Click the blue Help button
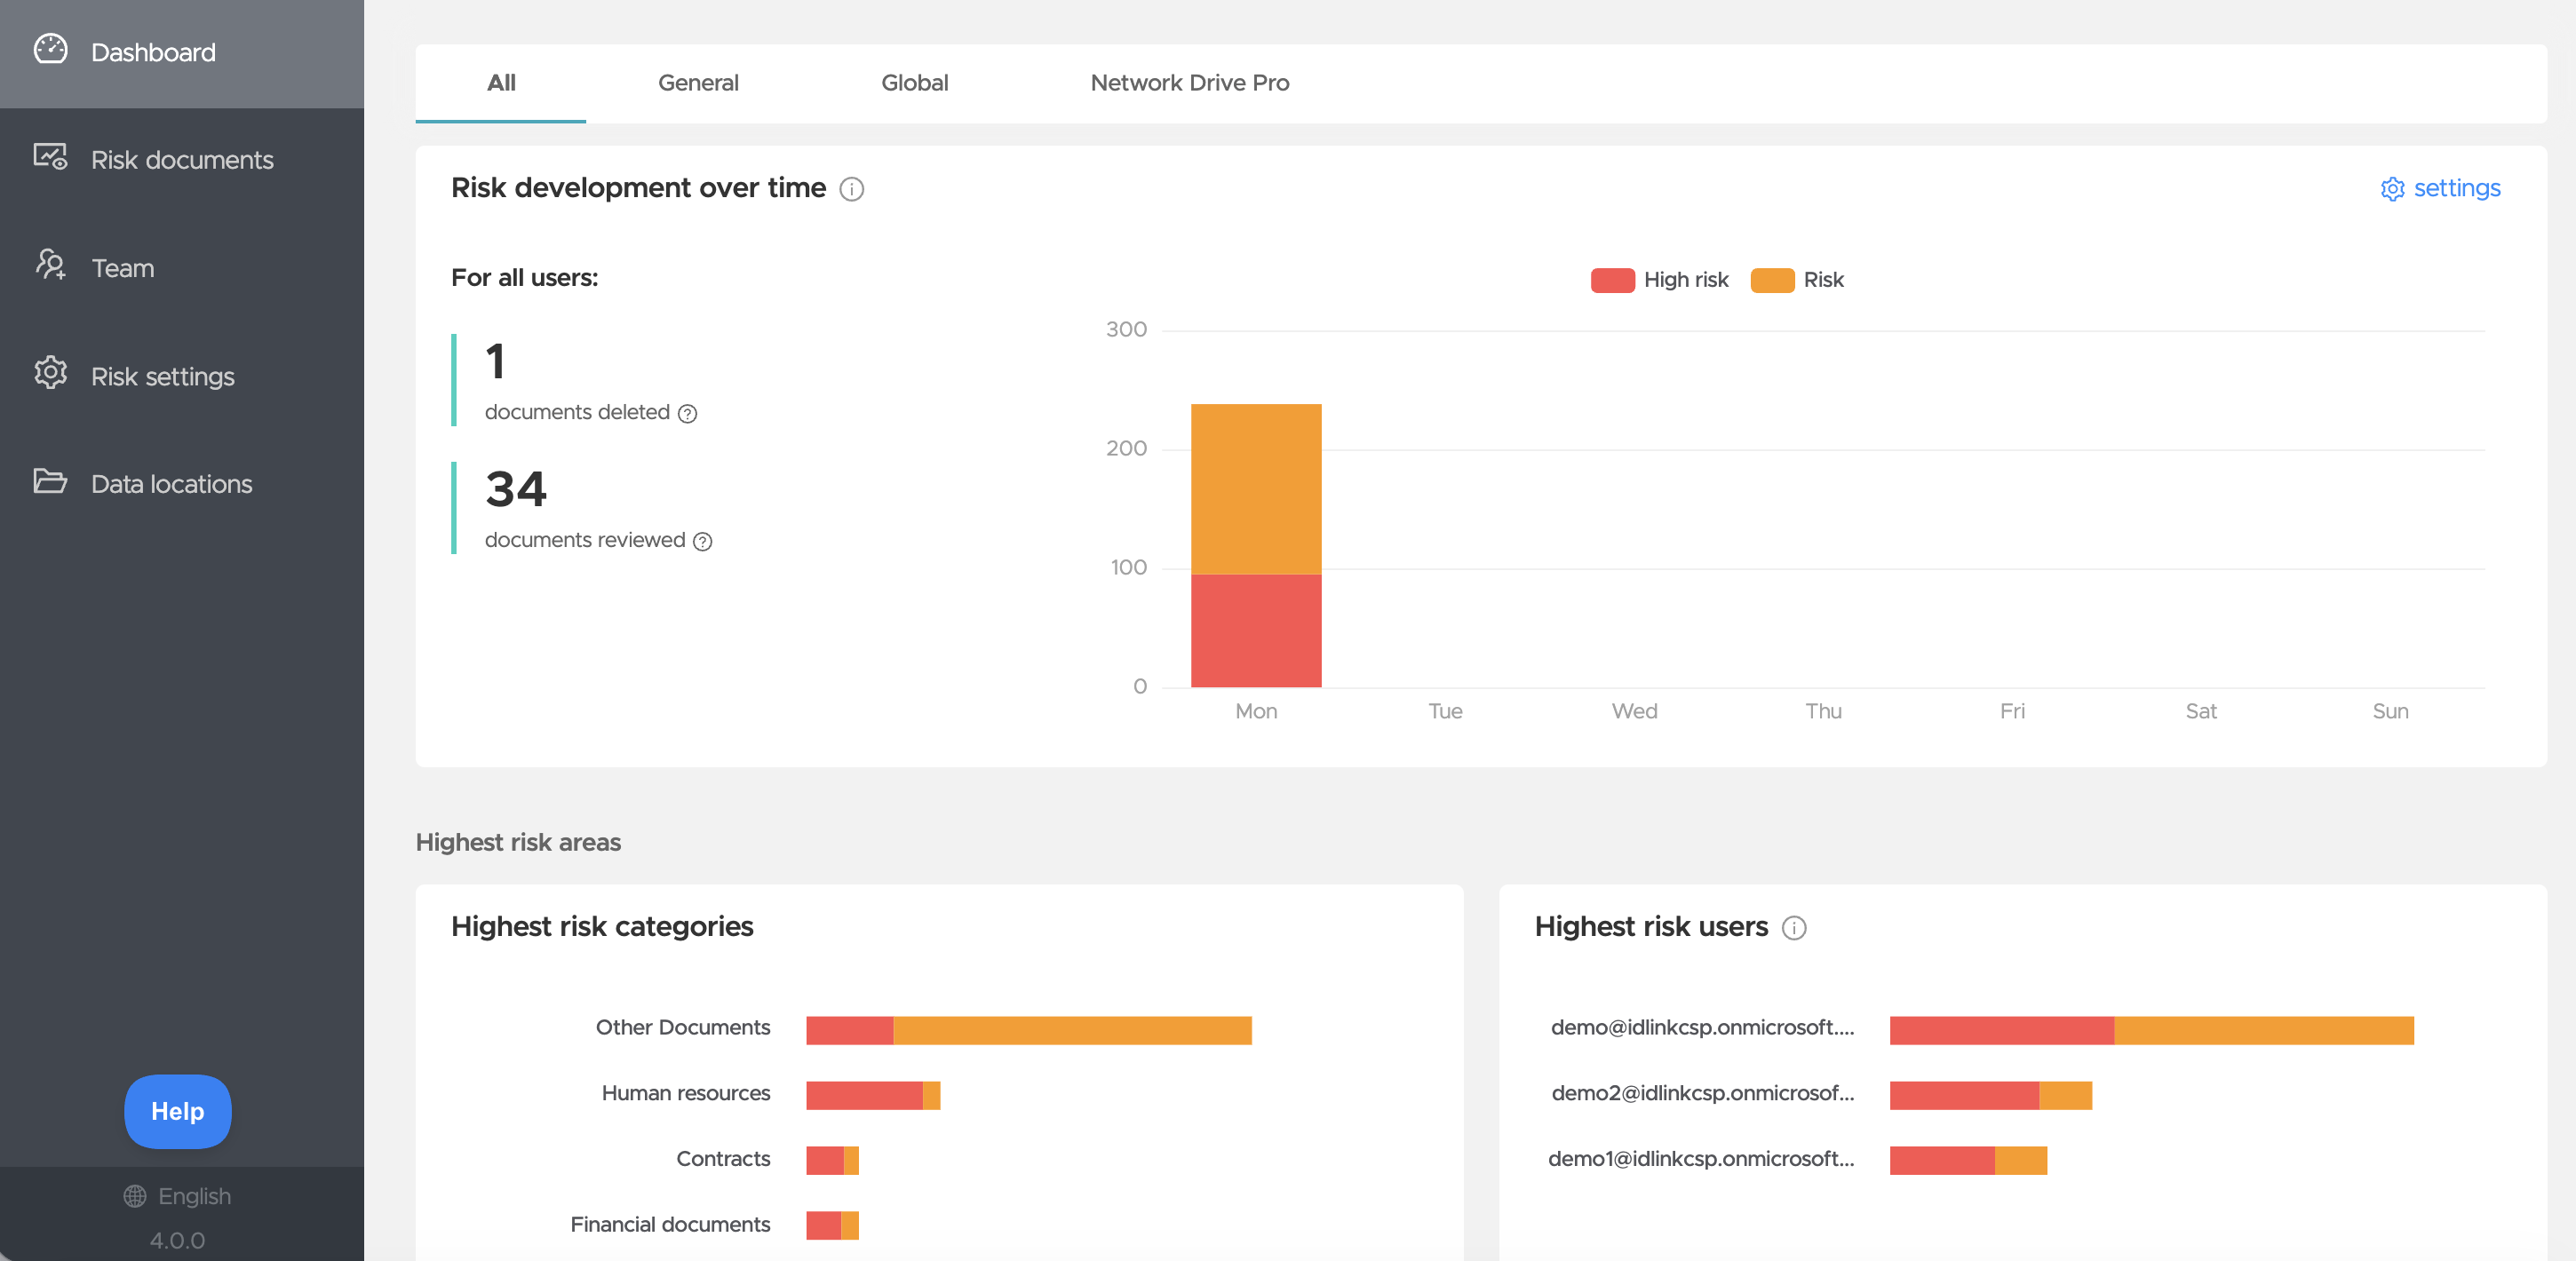The image size is (2576, 1261). [177, 1112]
